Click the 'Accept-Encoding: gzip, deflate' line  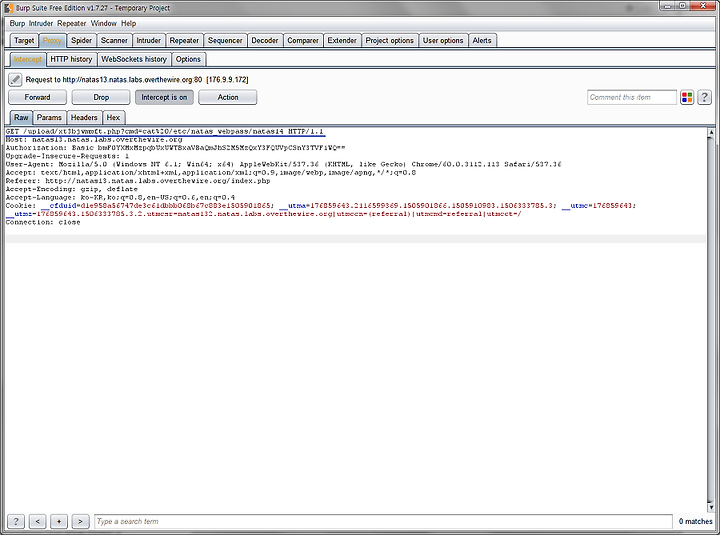point(72,189)
